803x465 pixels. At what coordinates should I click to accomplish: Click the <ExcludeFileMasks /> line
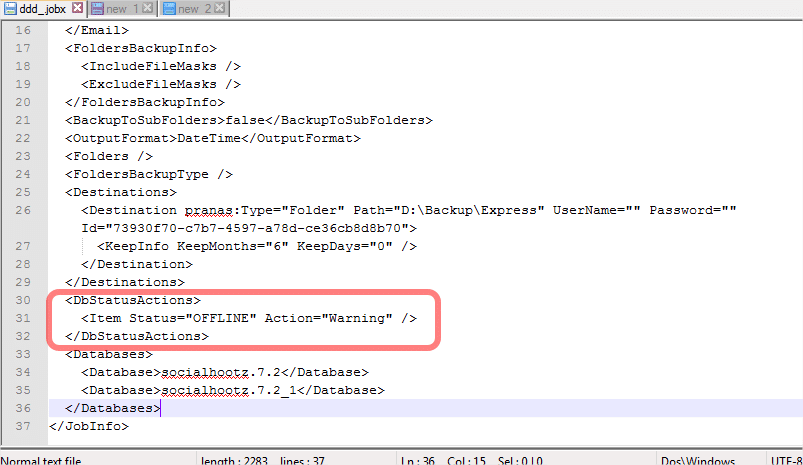161,84
